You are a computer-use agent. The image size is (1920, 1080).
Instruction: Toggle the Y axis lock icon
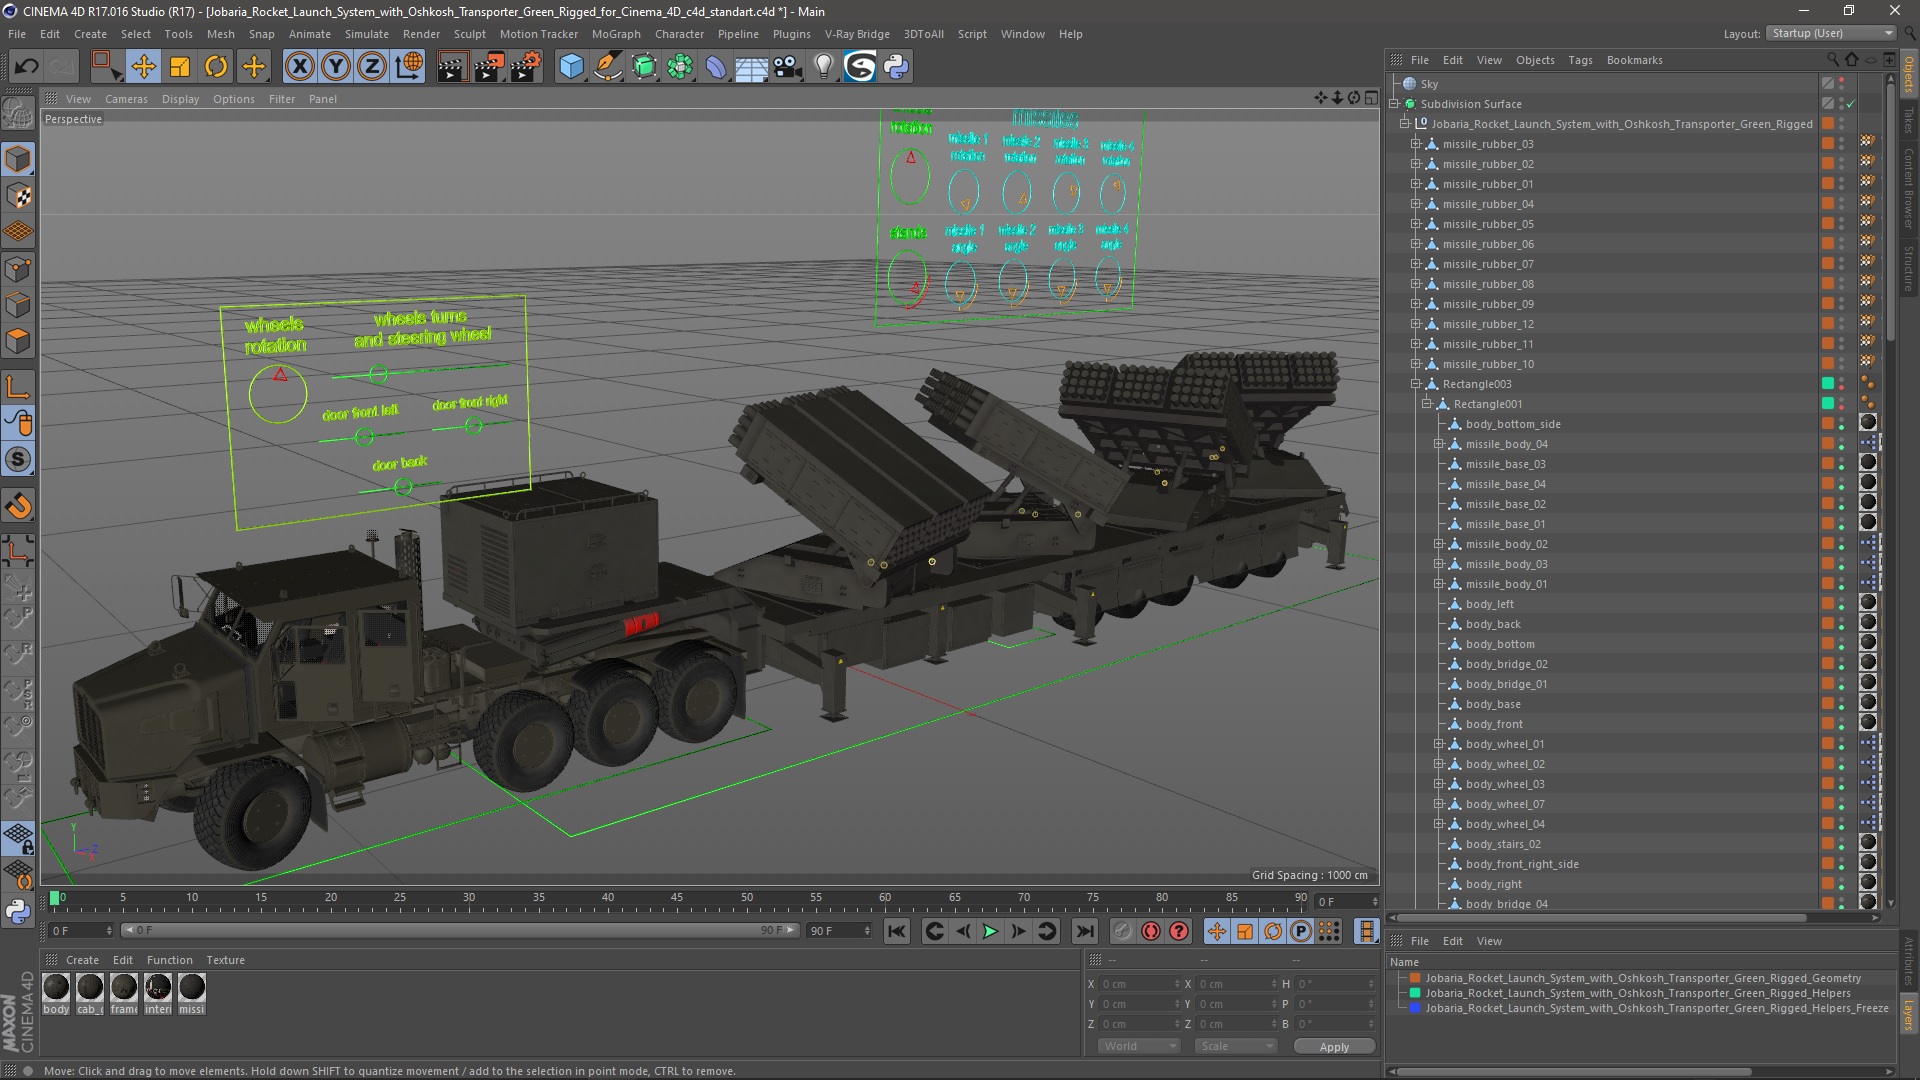pos(336,67)
